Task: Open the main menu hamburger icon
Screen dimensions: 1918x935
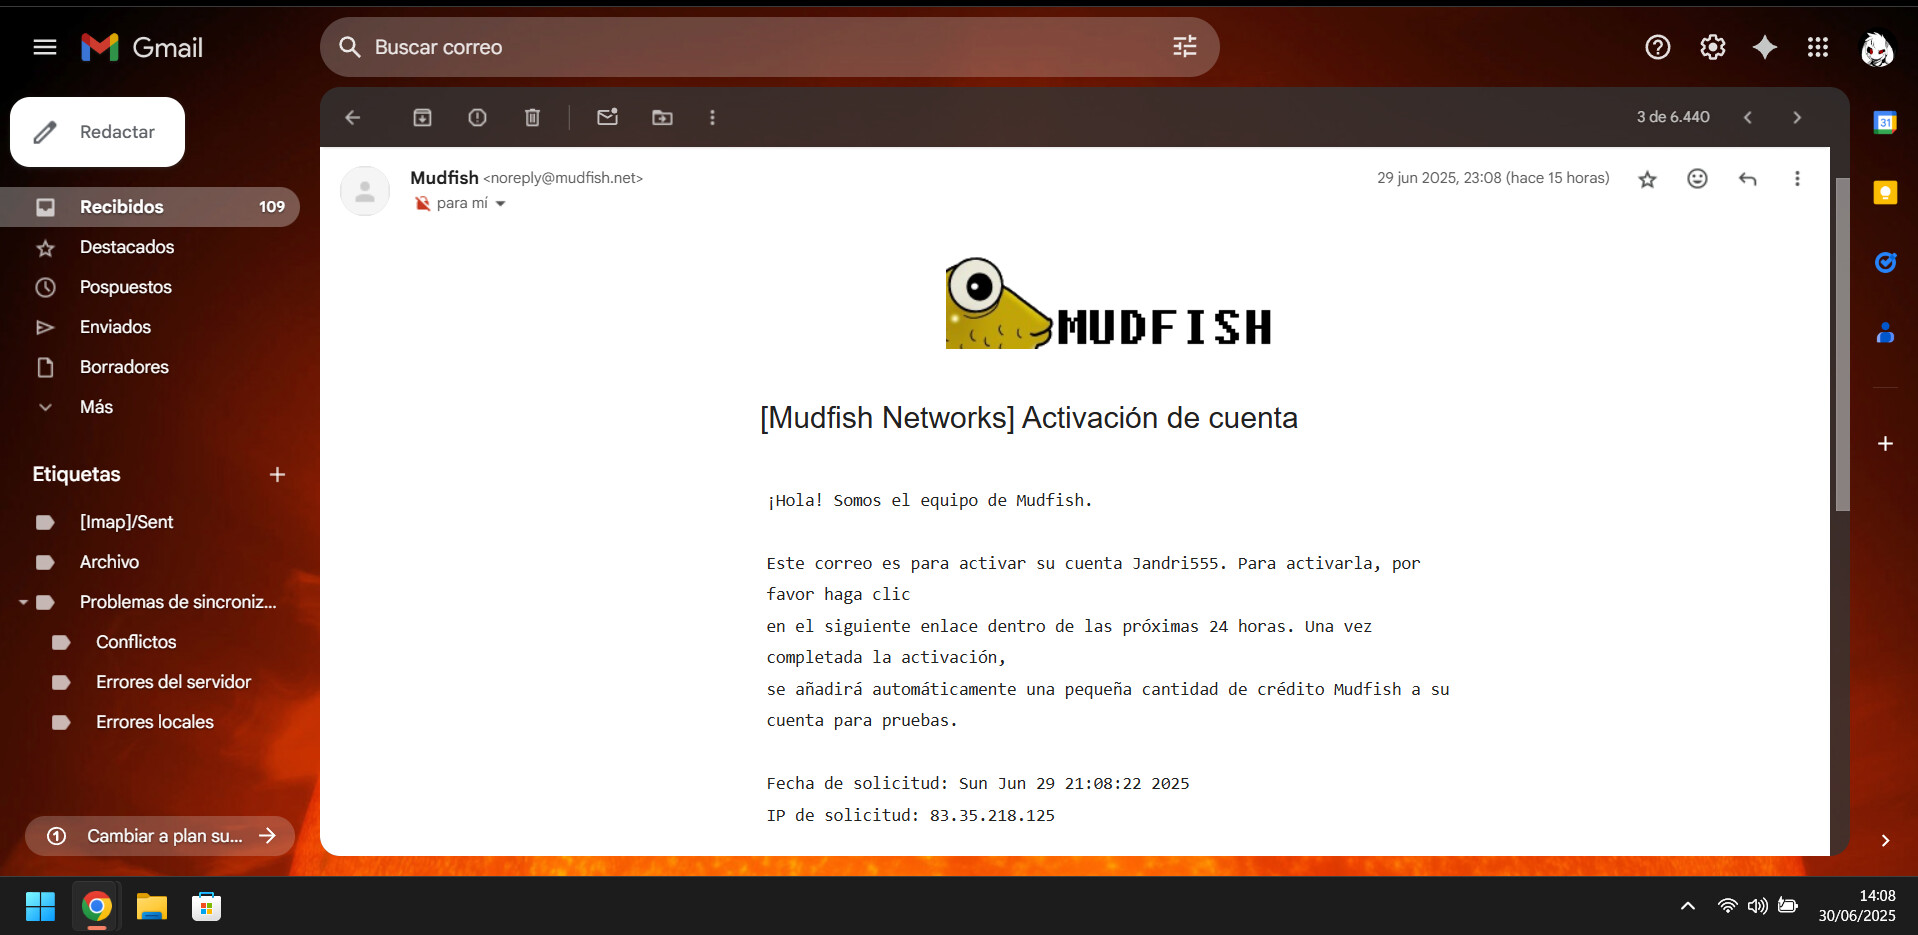Action: (x=45, y=47)
